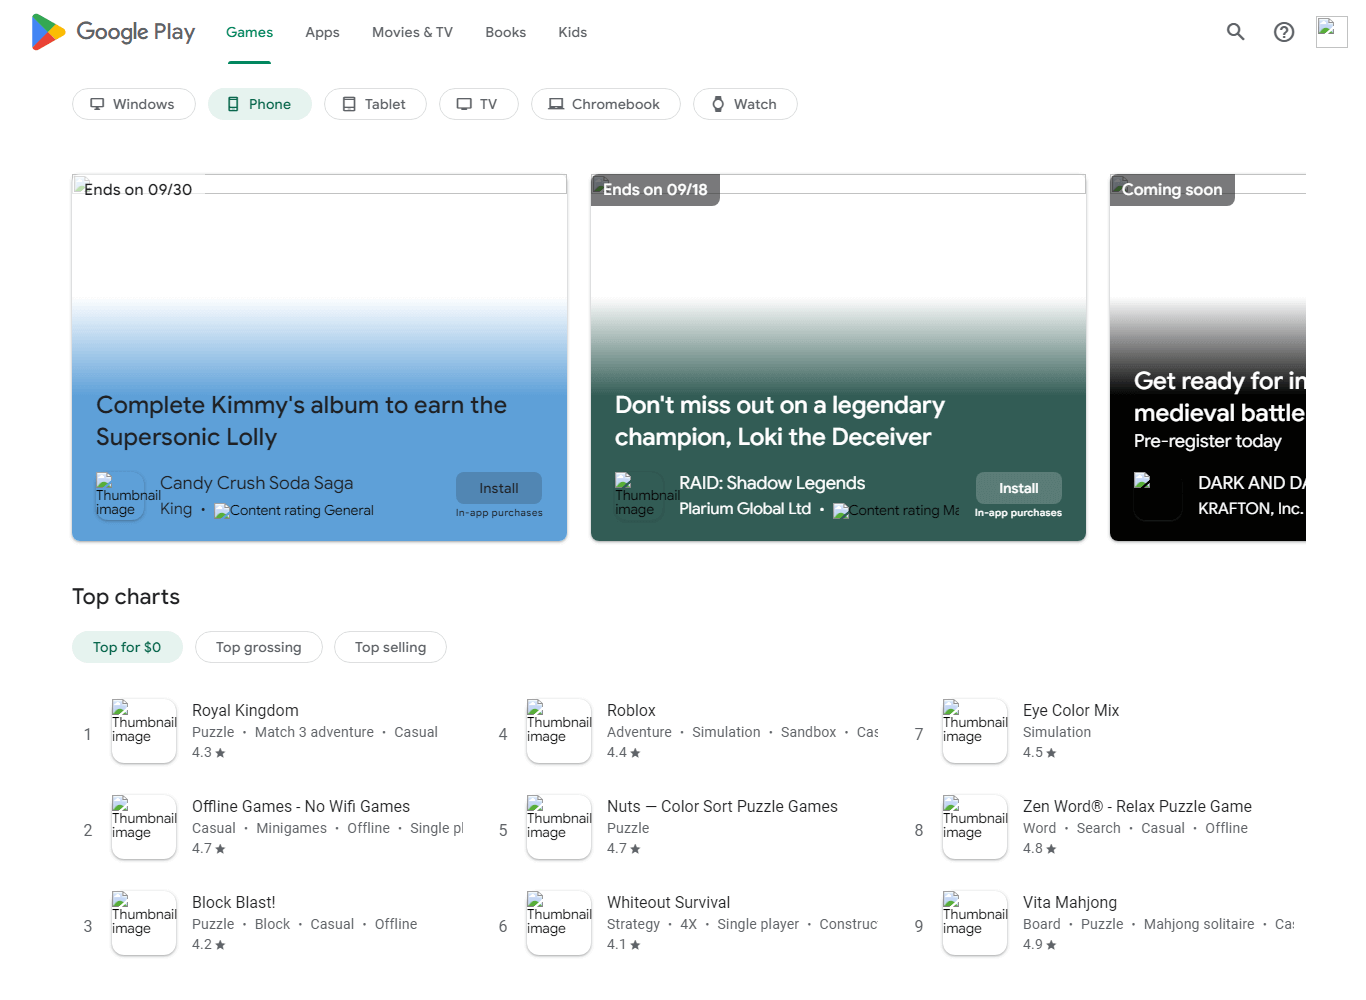The image size is (1366, 1000).
Task: Open the help center question mark icon
Action: pos(1284,32)
